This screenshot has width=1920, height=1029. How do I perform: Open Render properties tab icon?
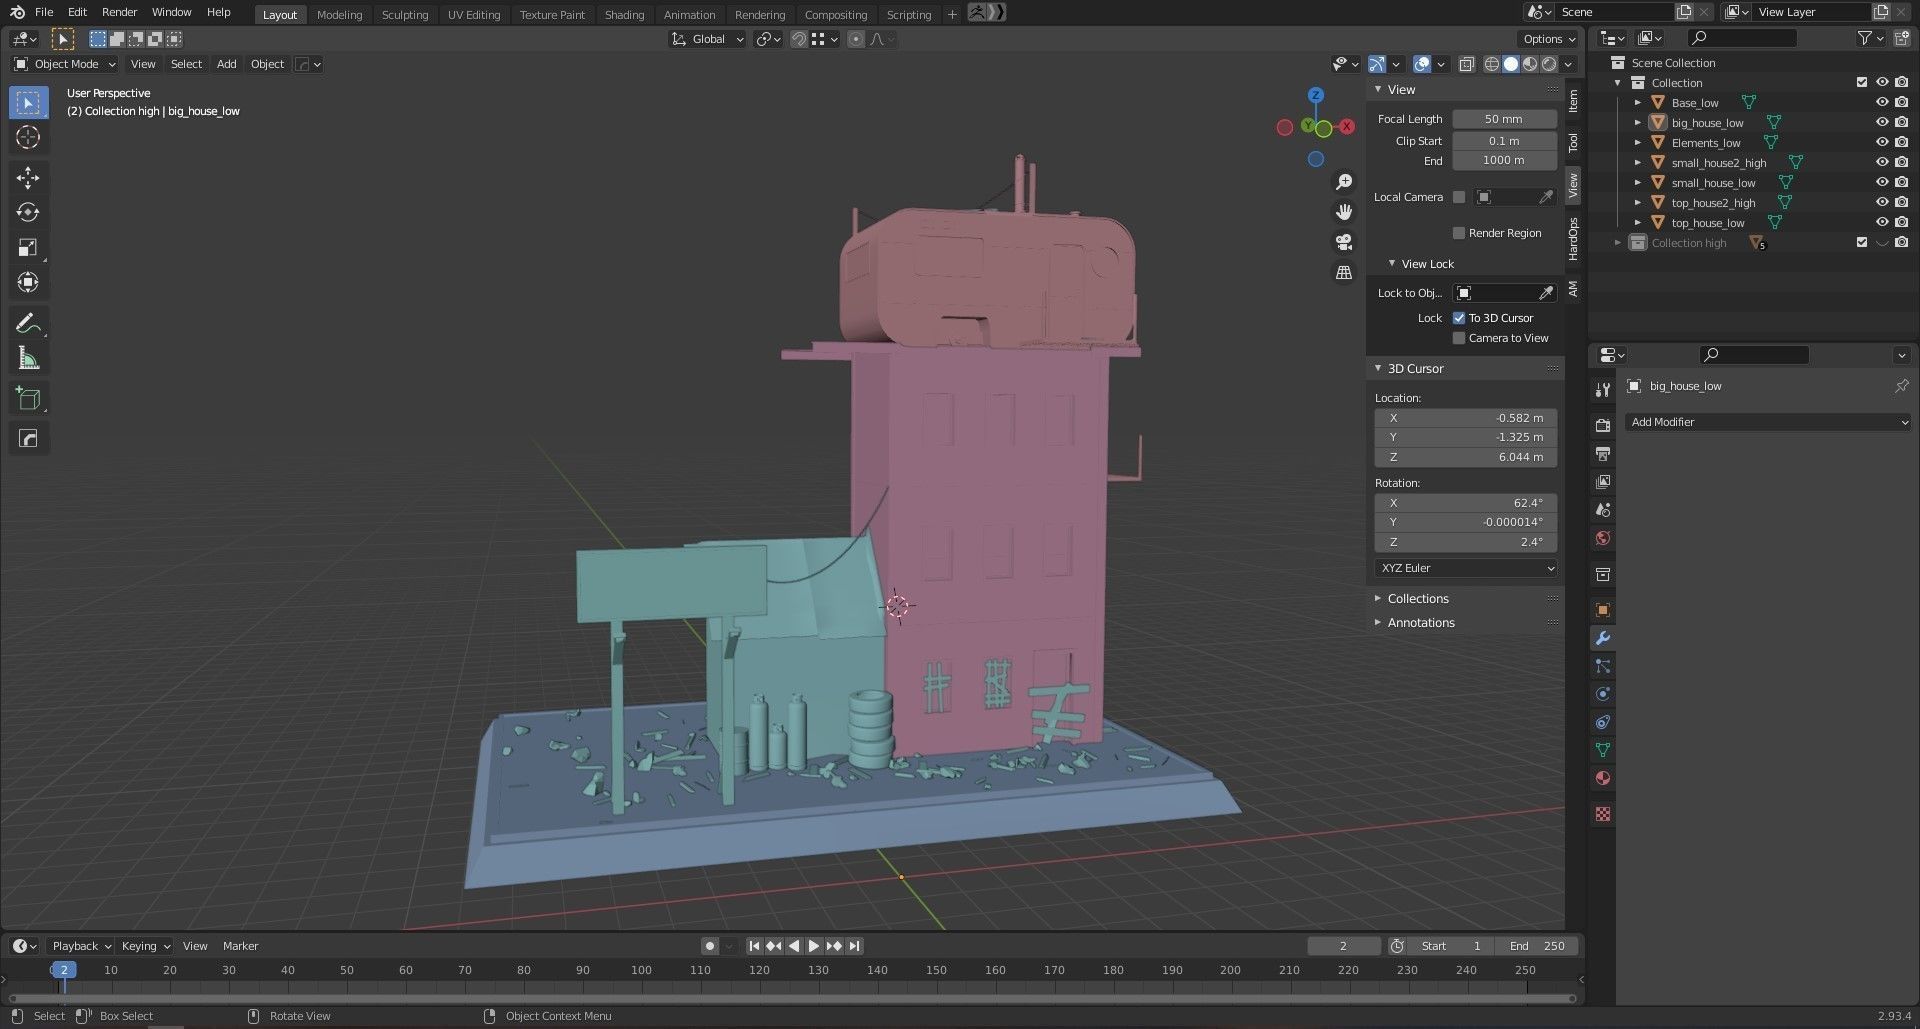coord(1602,426)
